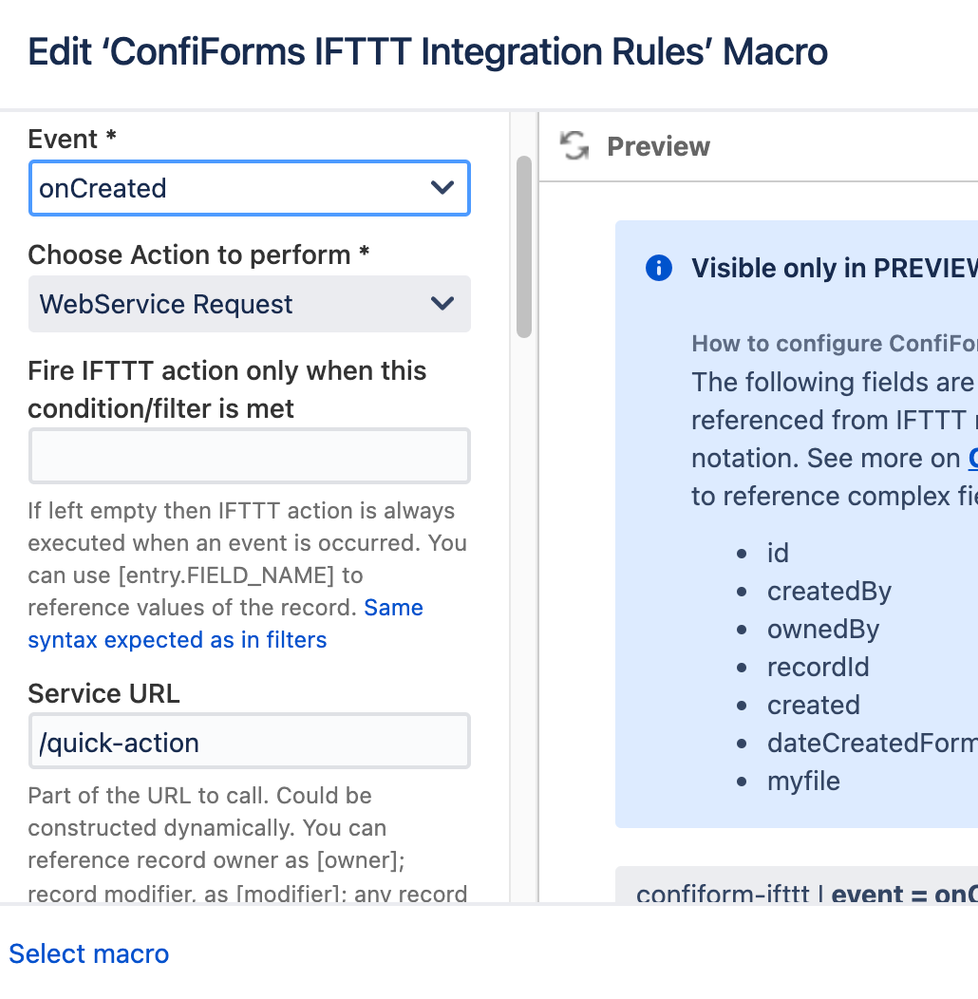The width and height of the screenshot is (978, 999).
Task: Click the Preview panel header label
Action: tap(658, 146)
